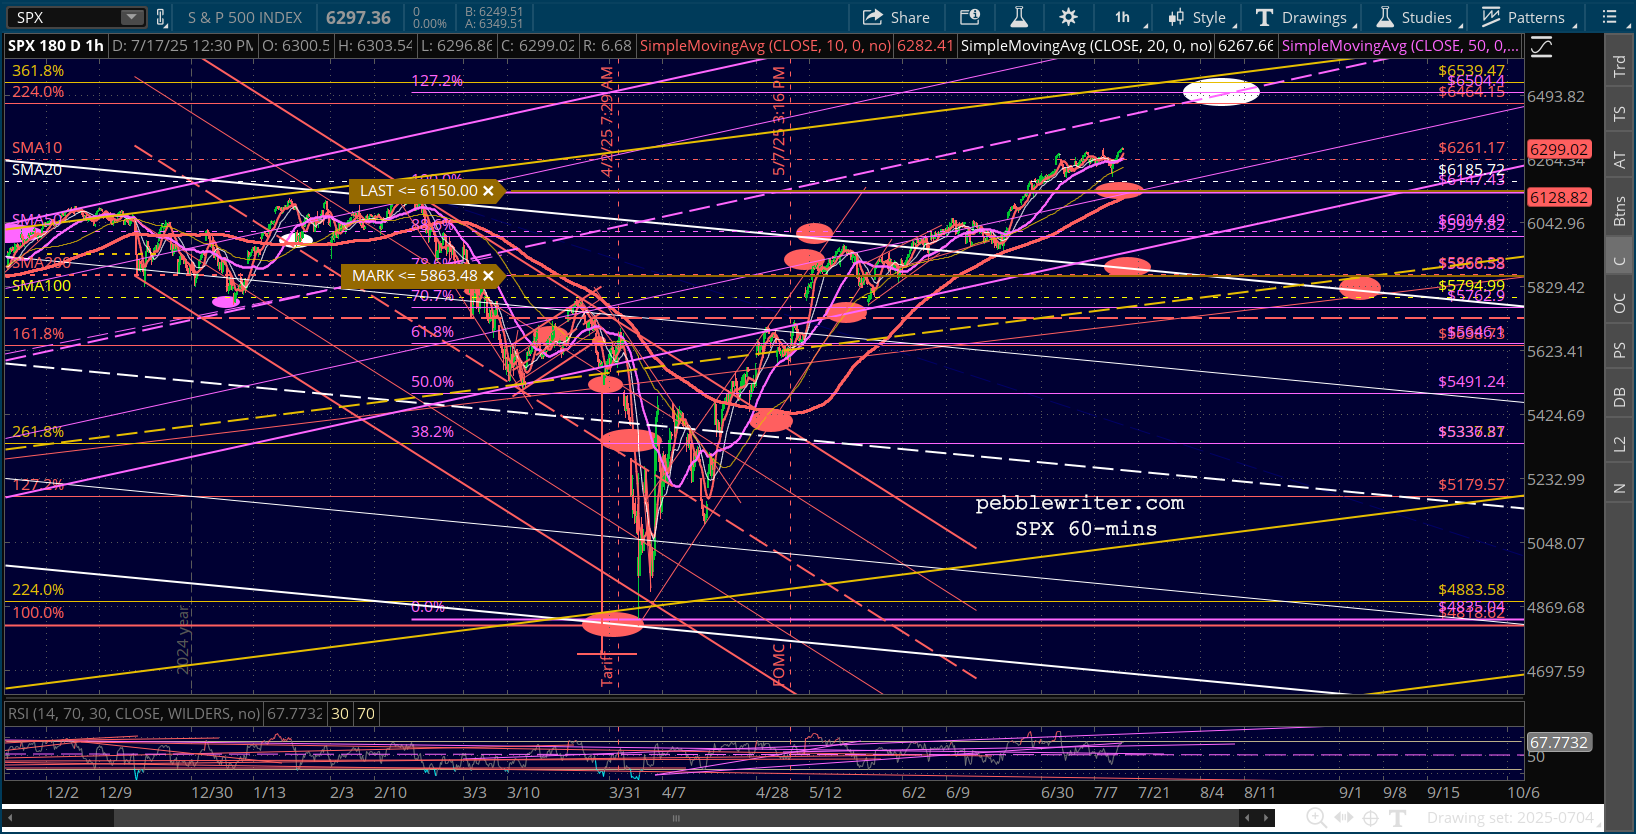Open the PS sidebar tab
This screenshot has width=1636, height=834.
point(1619,350)
